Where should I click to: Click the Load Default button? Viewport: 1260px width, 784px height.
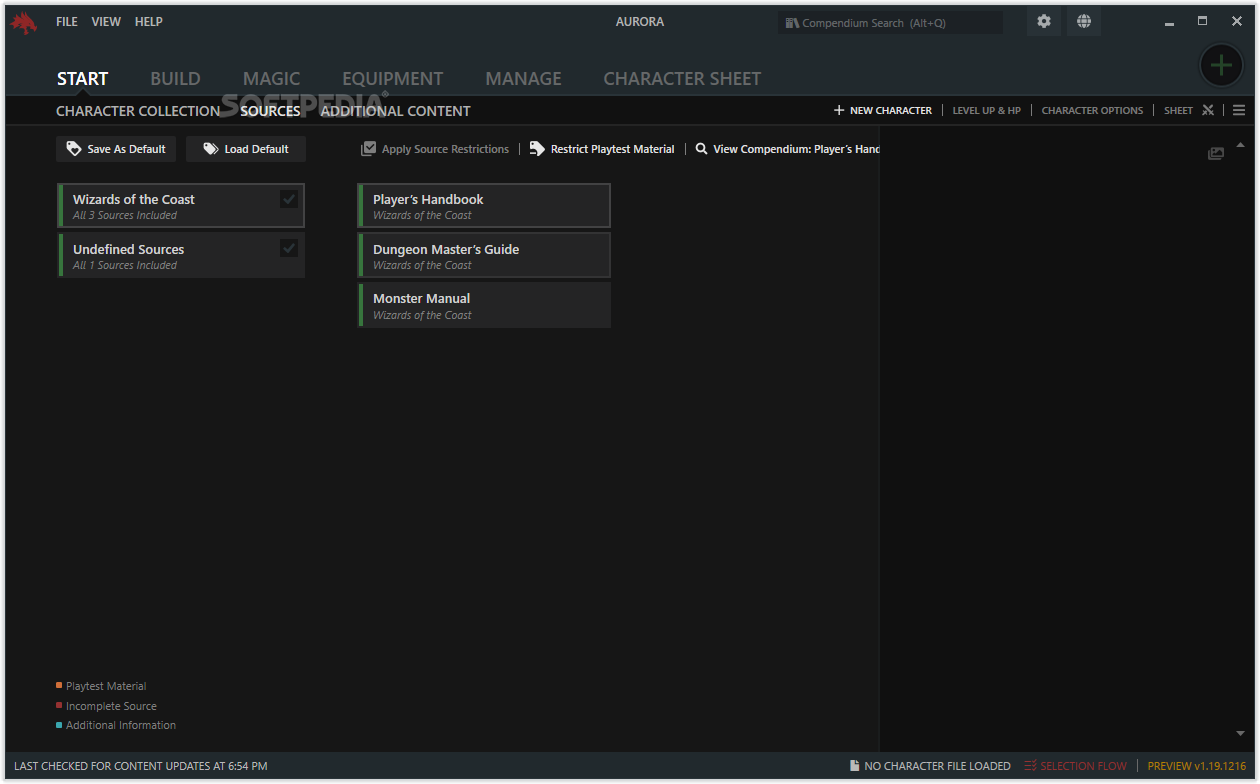(x=246, y=149)
